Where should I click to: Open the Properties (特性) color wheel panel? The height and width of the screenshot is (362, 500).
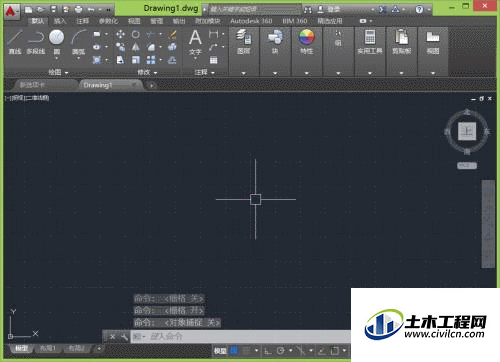click(307, 42)
